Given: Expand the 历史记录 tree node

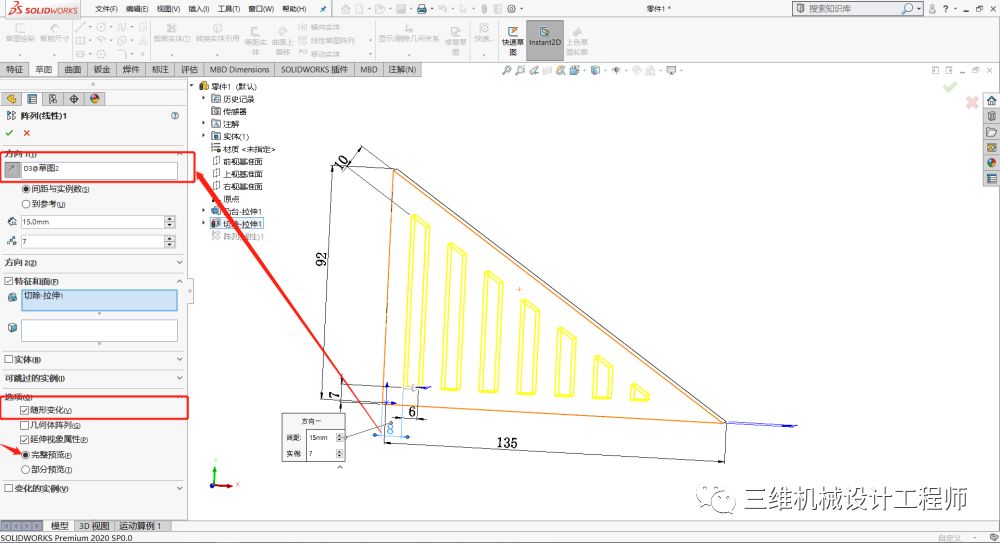Looking at the screenshot, I should (x=204, y=98).
